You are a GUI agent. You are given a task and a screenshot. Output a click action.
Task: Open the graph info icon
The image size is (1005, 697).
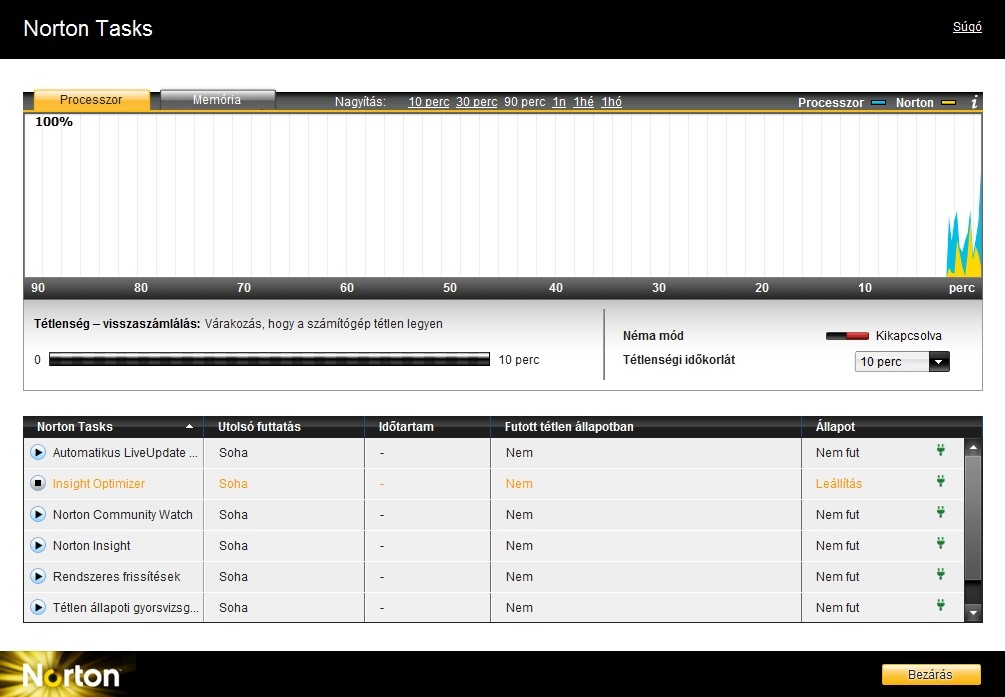tap(974, 102)
